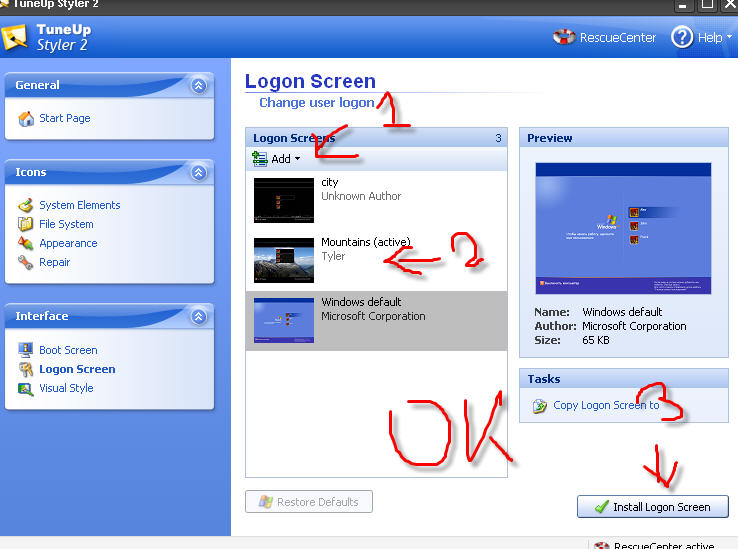738x549 pixels.
Task: Click the Start Page house icon
Action: 26,119
